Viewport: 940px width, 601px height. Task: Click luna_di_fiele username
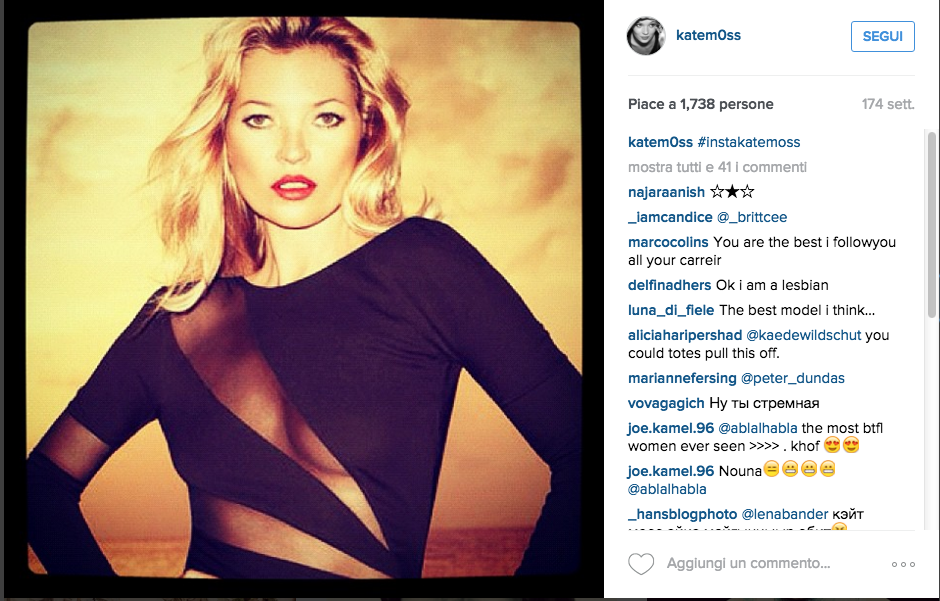(x=671, y=310)
